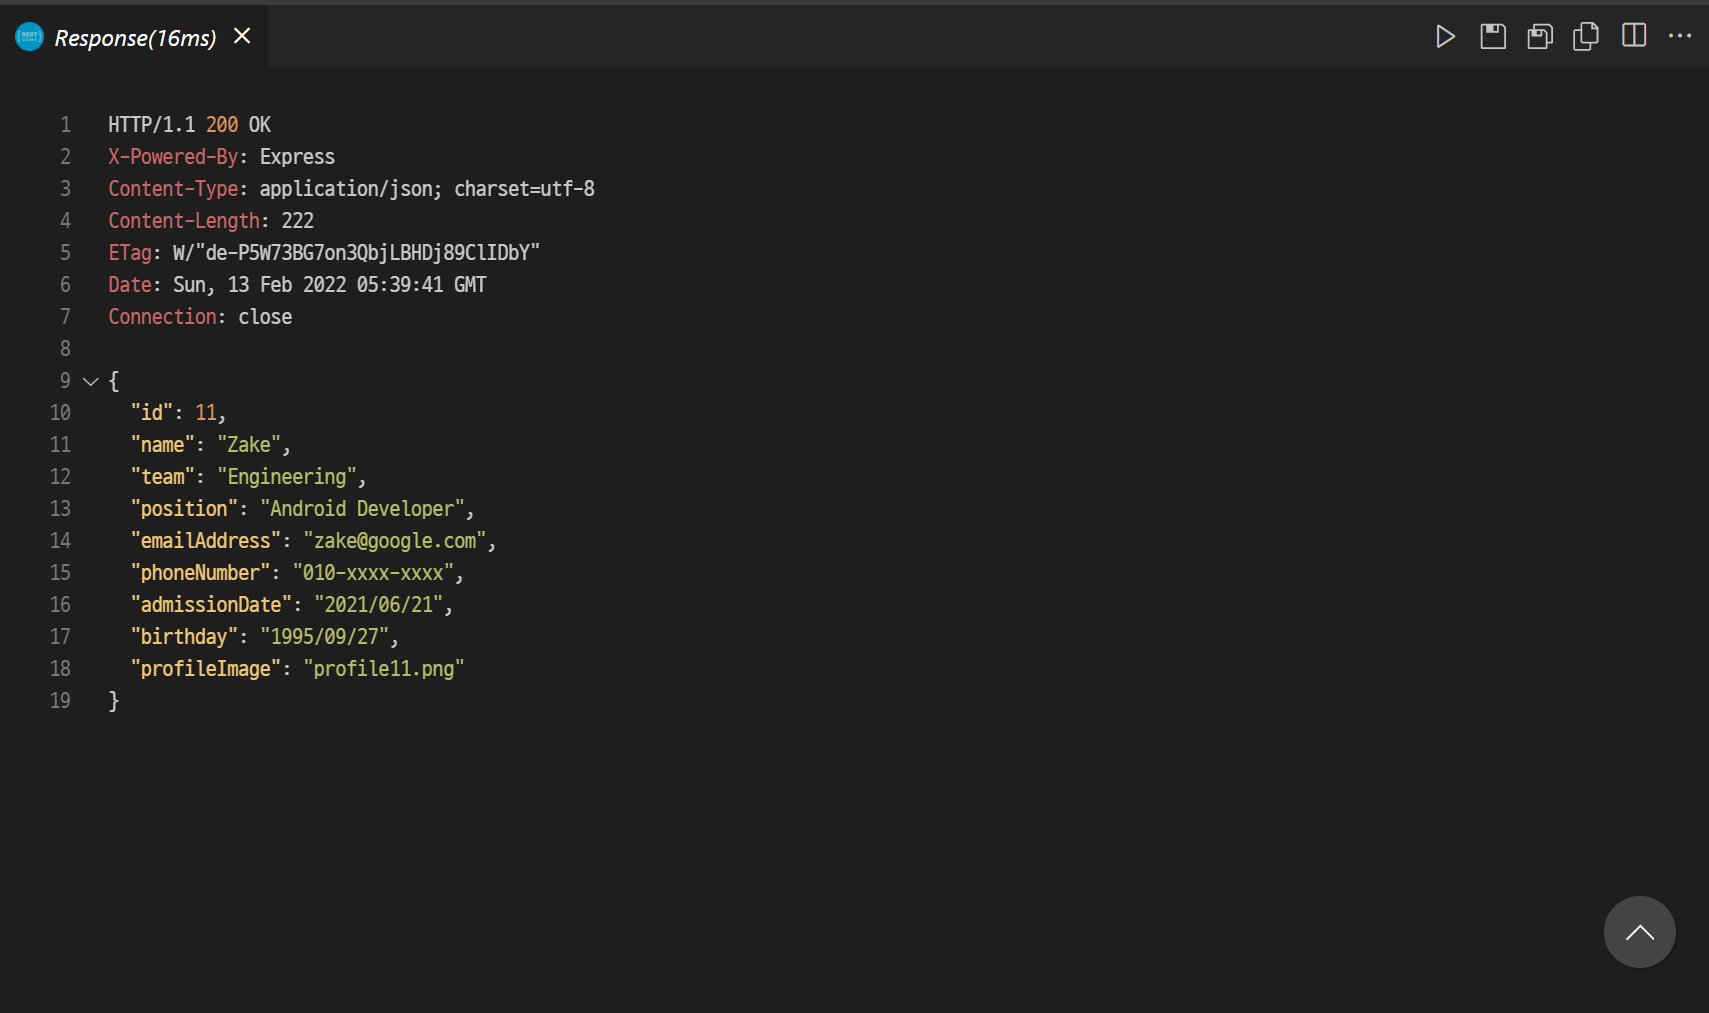Split the editor with the two-column icon
The width and height of the screenshot is (1709, 1013).
(1634, 36)
